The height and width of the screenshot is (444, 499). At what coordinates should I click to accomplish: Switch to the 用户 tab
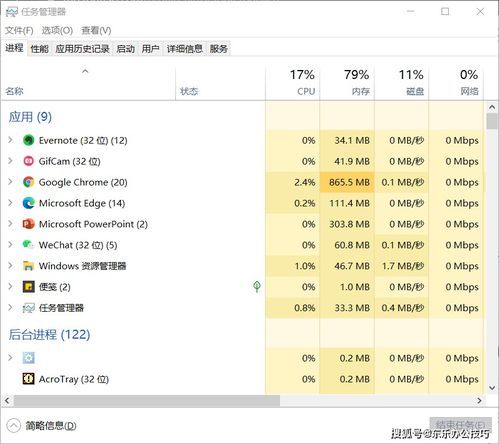150,49
